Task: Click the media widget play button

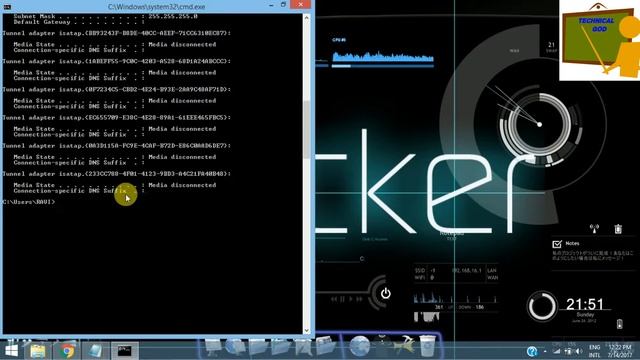Action: [350, 299]
